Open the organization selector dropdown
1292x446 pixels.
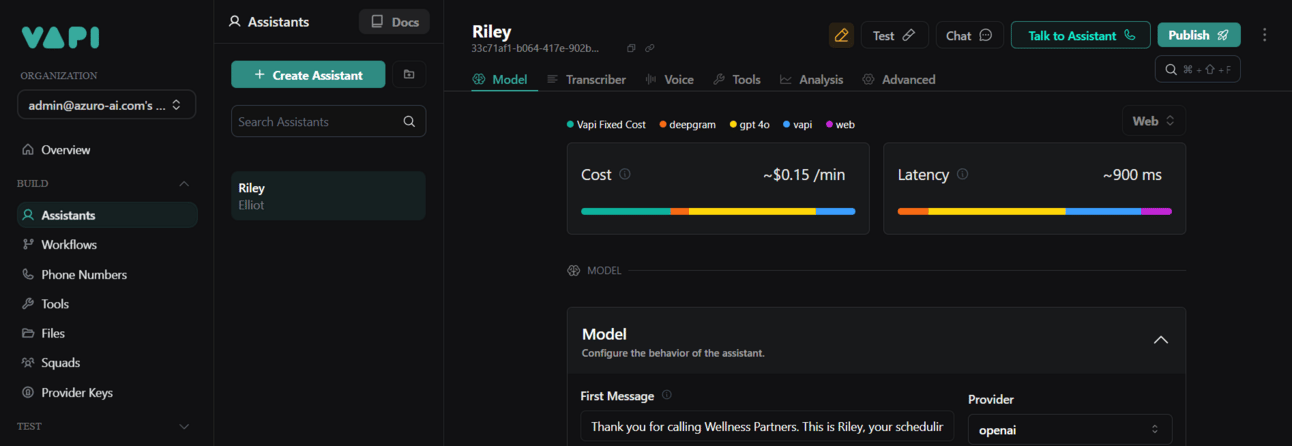(106, 104)
